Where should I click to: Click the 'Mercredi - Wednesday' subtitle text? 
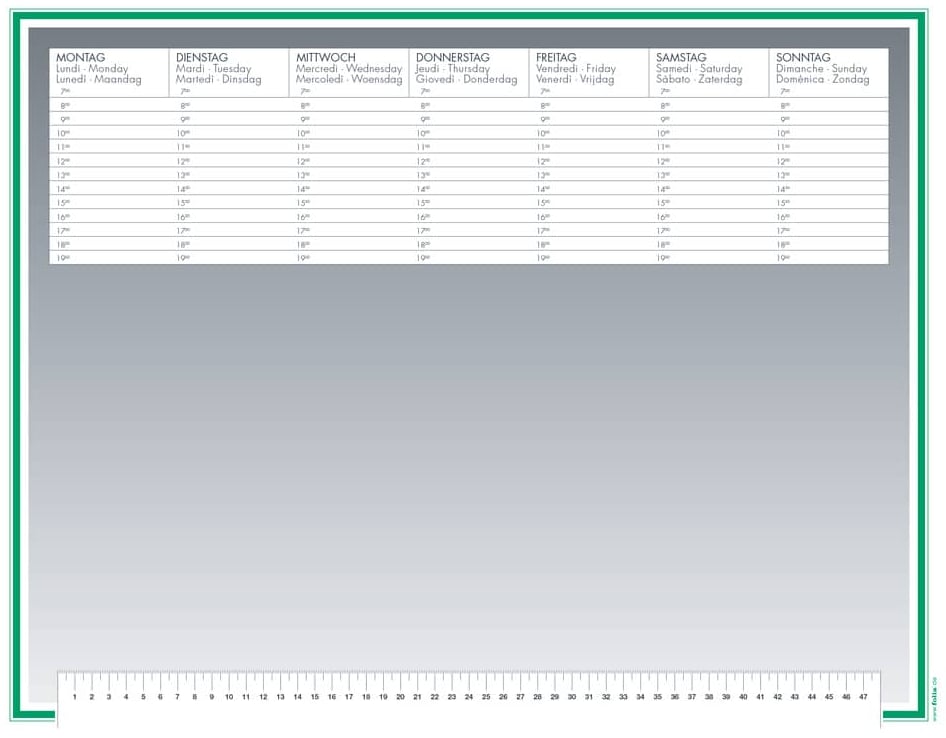349,69
